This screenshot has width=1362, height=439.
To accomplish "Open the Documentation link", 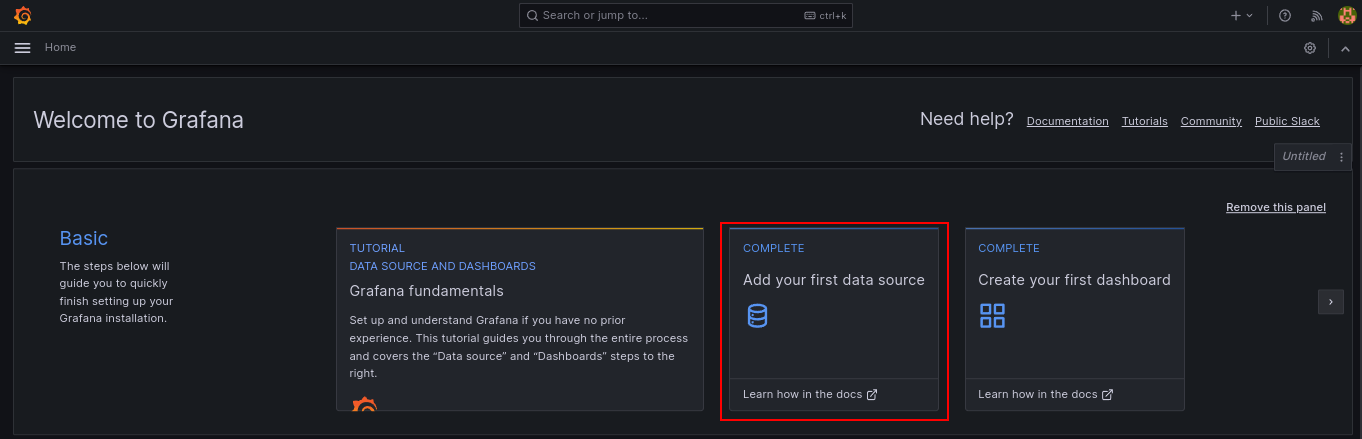I will pos(1067,121).
